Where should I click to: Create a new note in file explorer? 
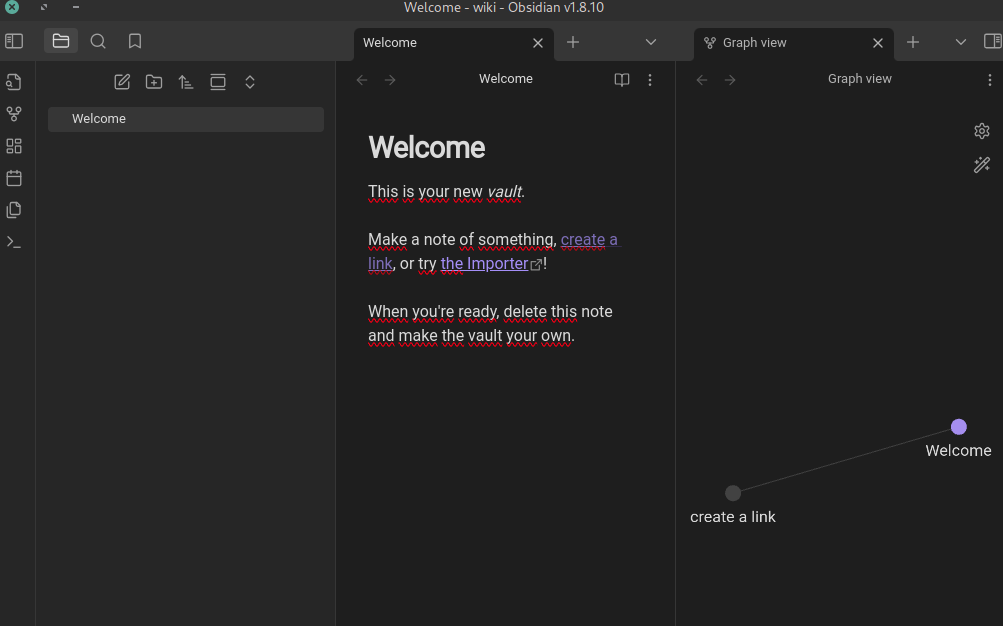point(122,82)
